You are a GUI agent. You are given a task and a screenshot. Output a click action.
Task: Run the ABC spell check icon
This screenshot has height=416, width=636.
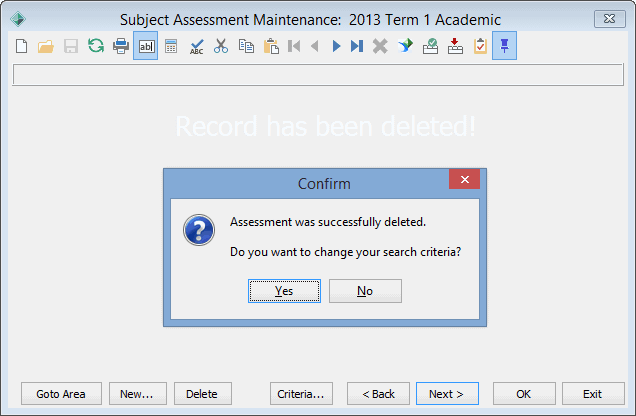pos(197,46)
